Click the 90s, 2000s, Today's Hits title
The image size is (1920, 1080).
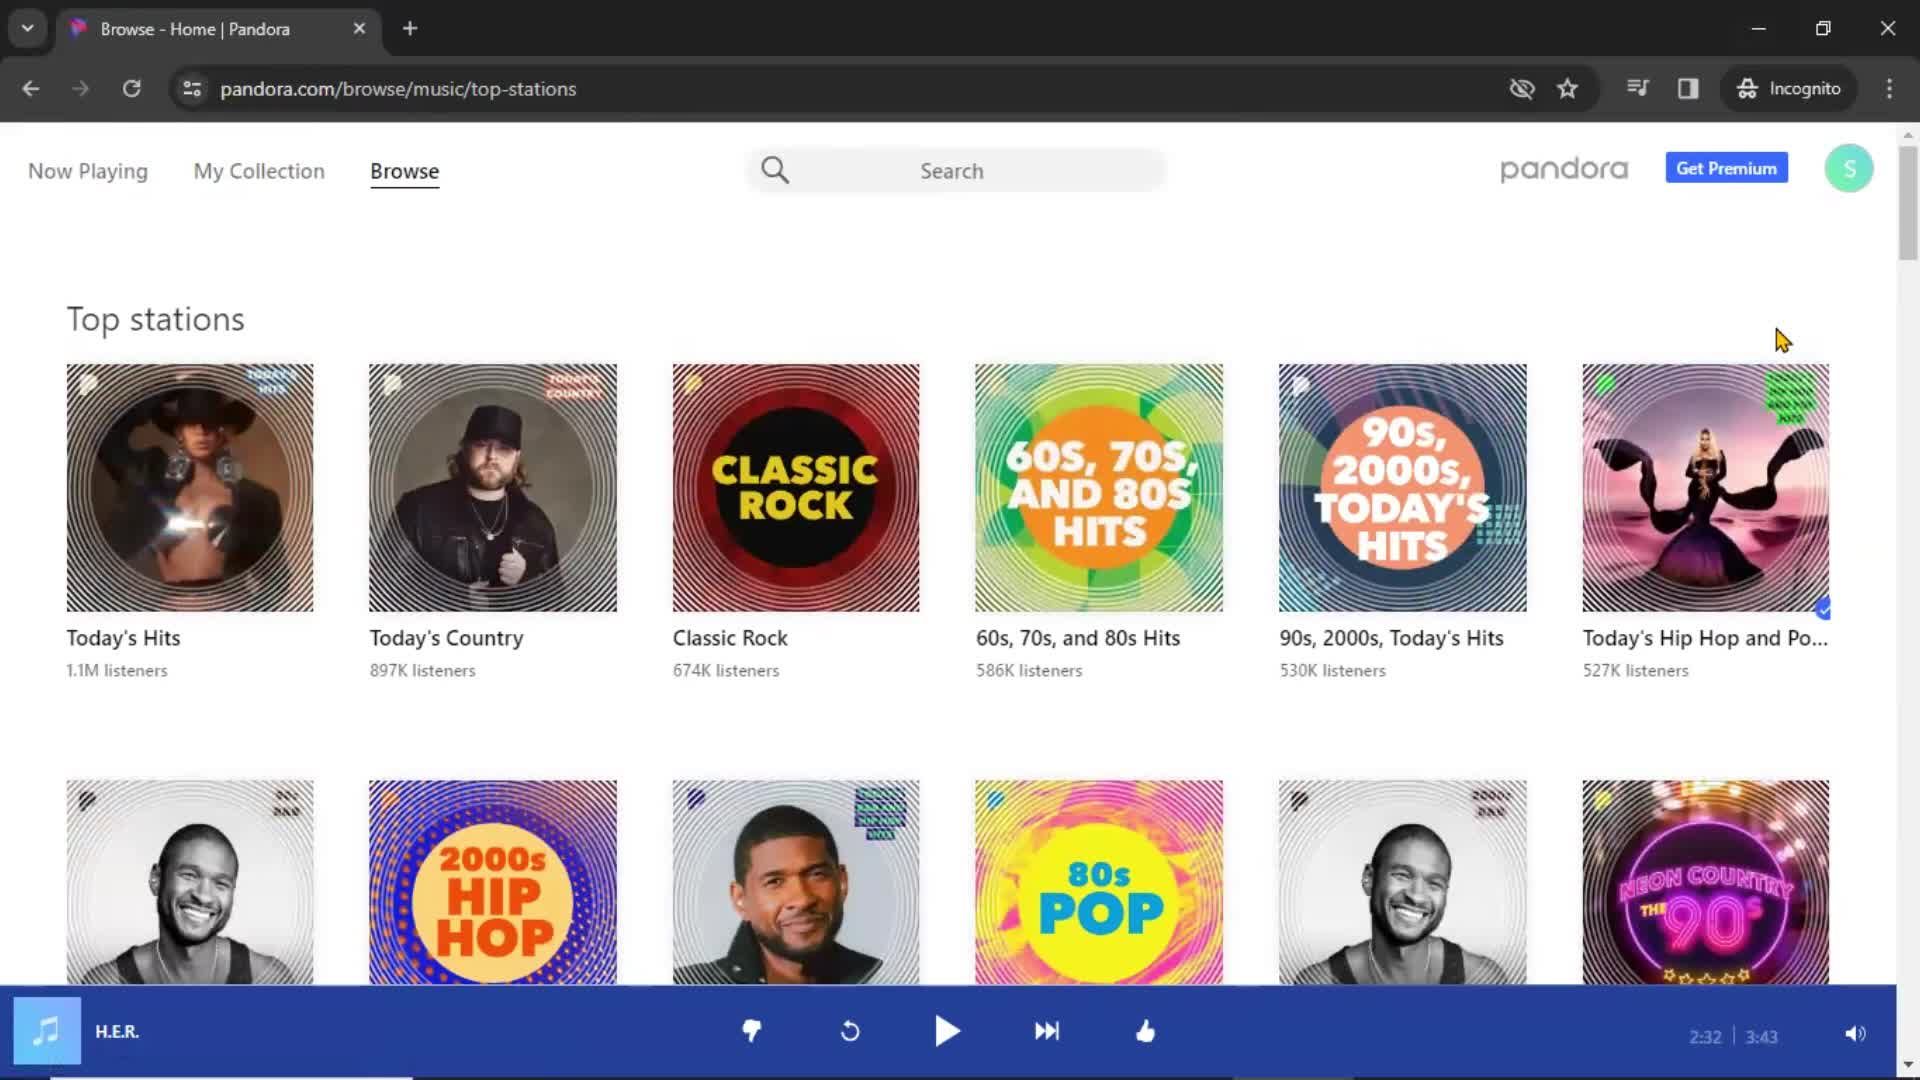tap(1391, 638)
